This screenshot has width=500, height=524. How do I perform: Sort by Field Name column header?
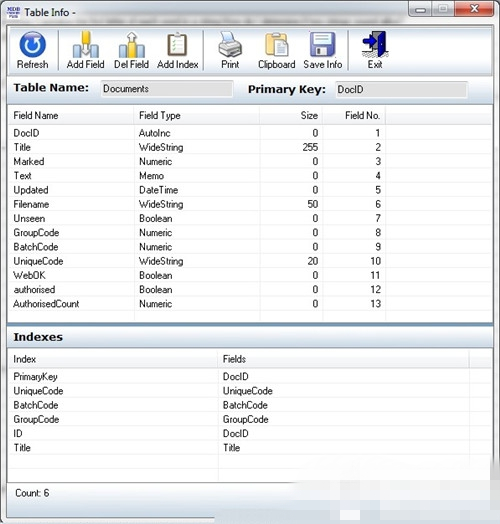[x=71, y=116]
